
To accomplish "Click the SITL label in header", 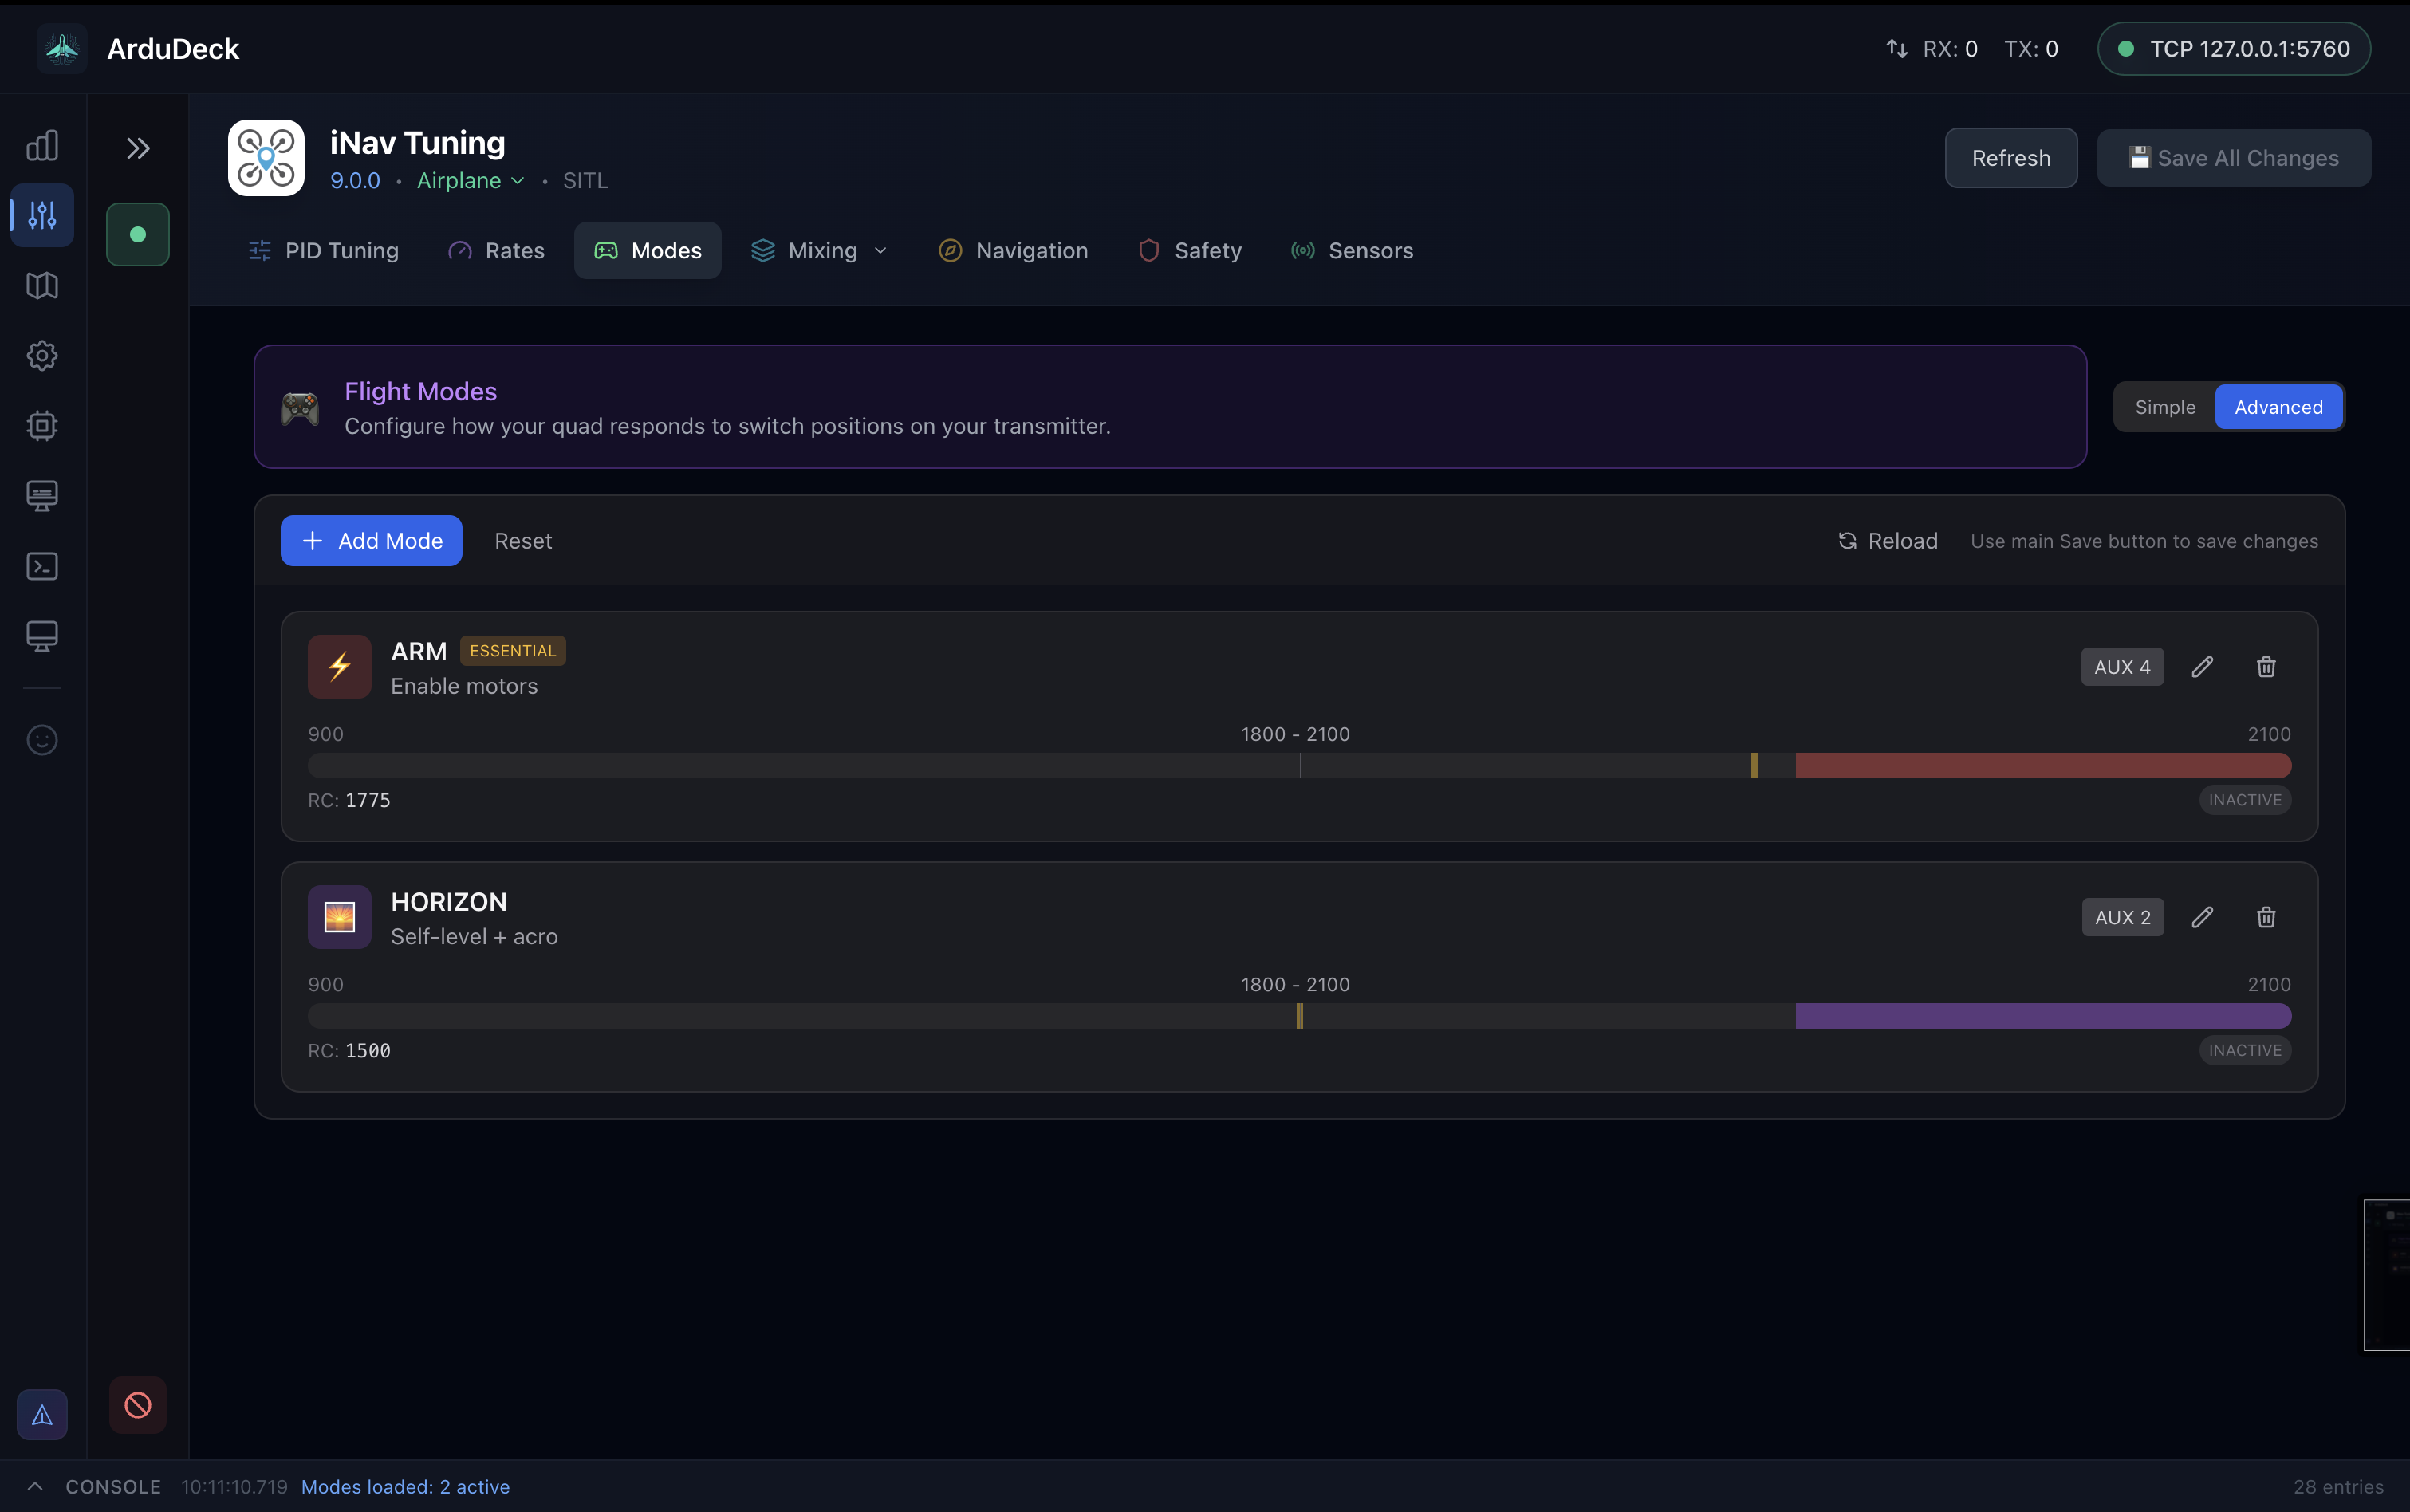I will pyautogui.click(x=585, y=181).
